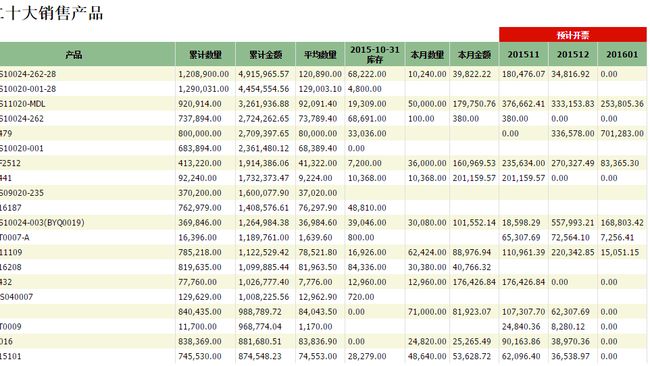Screen dimensions: 650x366
Task: Select product cell S10020-001-28
Action: tap(28, 89)
